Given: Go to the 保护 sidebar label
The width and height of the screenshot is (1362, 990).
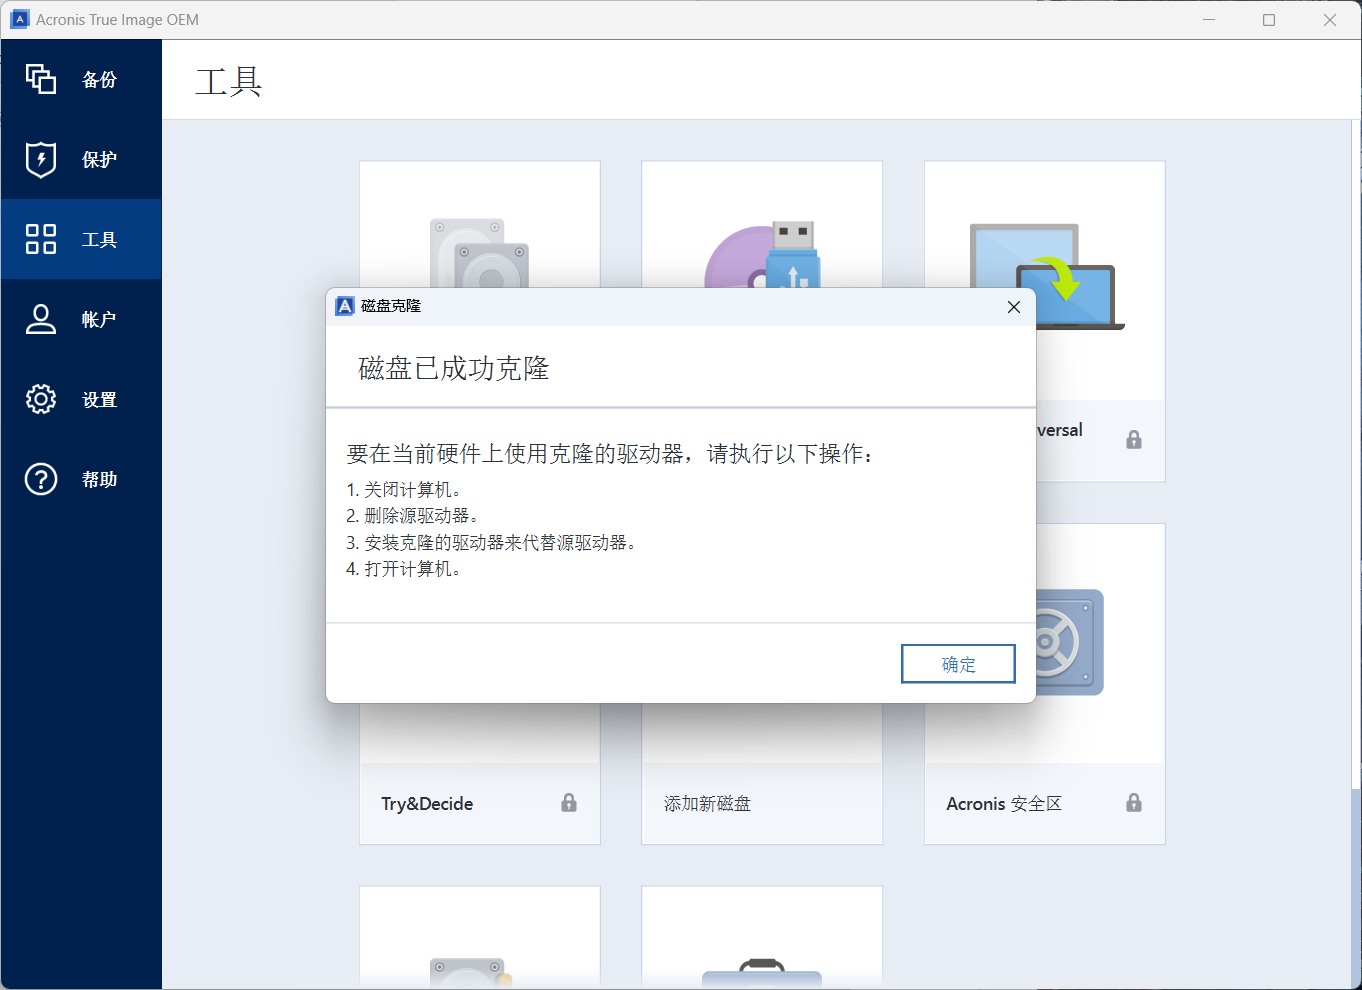Looking at the screenshot, I should pos(100,160).
